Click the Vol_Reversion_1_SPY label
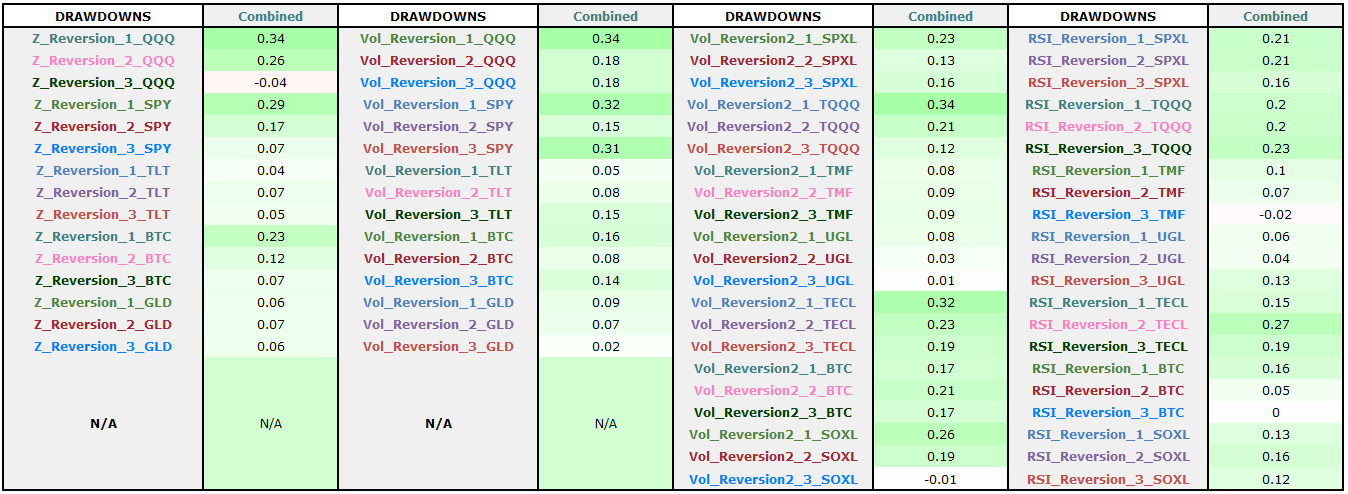Screen dimensions: 1348x494 (x=438, y=104)
